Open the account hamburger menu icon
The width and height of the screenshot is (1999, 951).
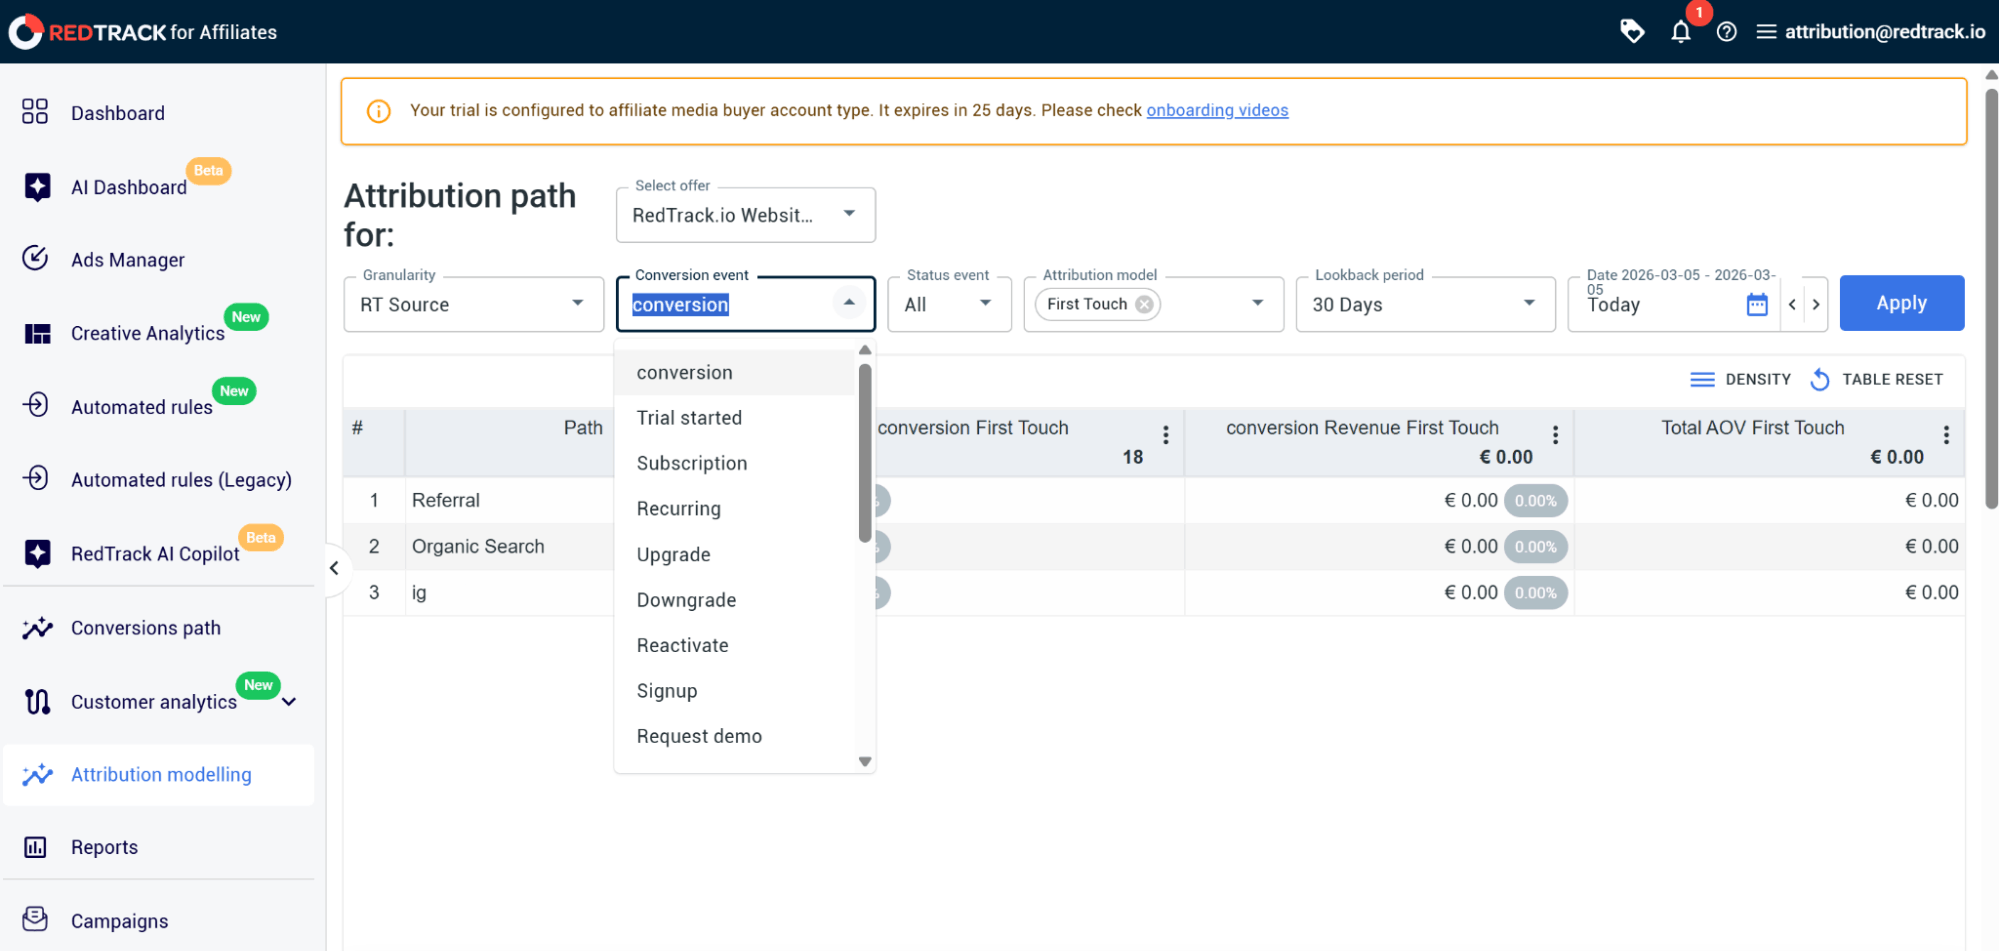click(x=1766, y=32)
